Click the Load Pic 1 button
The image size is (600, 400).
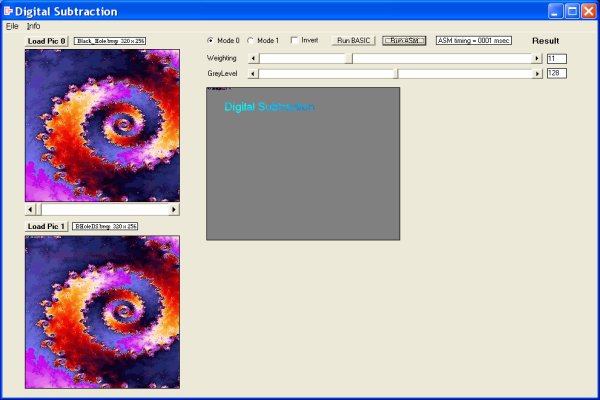coord(47,227)
